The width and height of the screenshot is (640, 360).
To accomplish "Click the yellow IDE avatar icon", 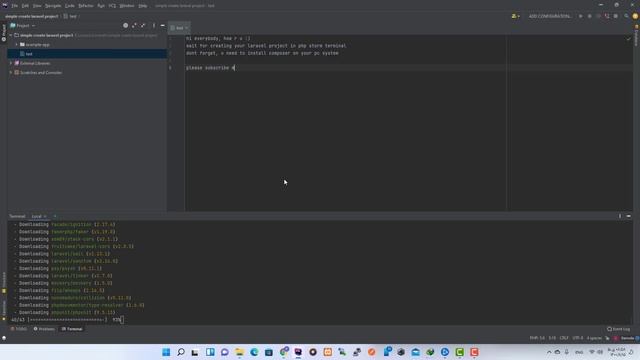I will point(635,16).
